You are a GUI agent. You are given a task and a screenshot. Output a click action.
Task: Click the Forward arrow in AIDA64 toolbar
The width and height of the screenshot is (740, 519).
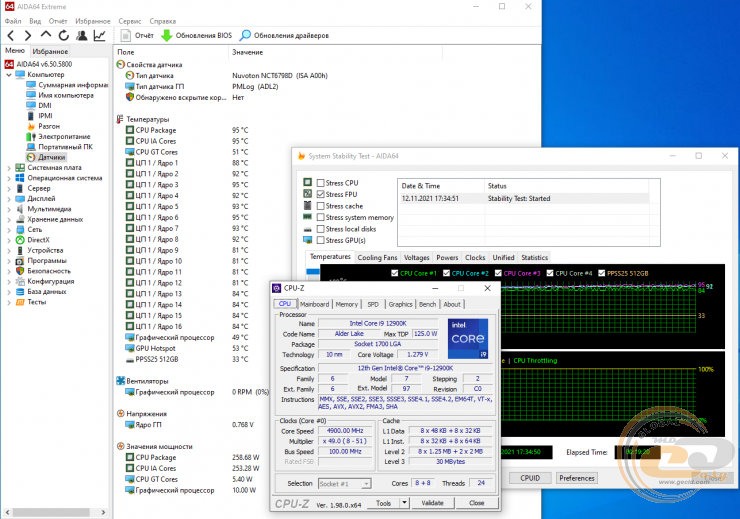pos(28,35)
